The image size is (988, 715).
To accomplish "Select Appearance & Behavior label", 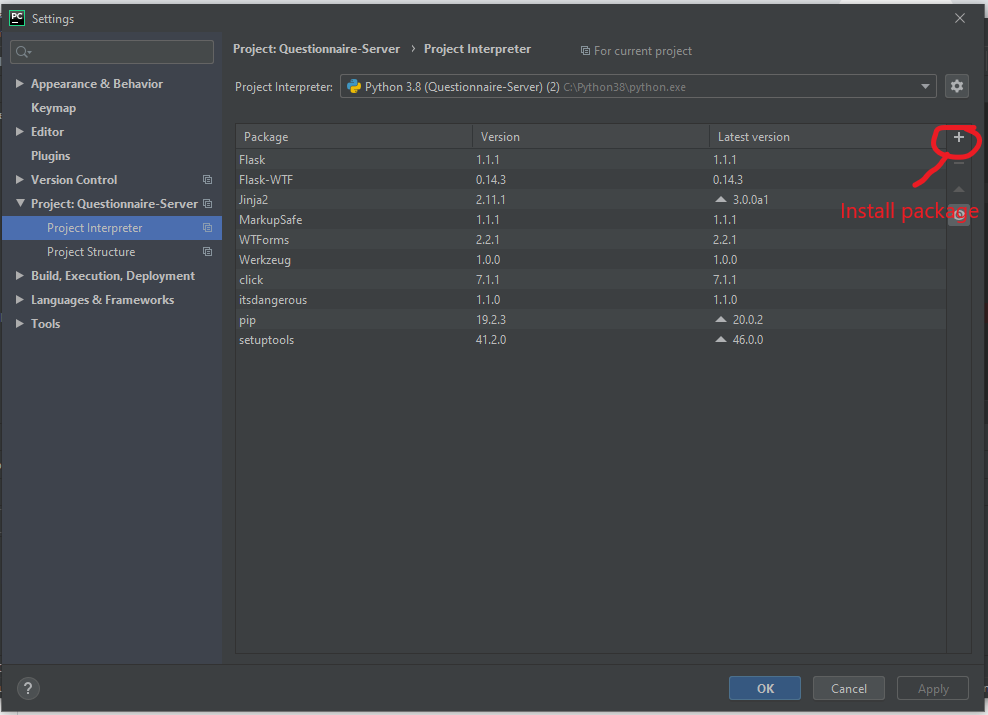I will (x=97, y=84).
